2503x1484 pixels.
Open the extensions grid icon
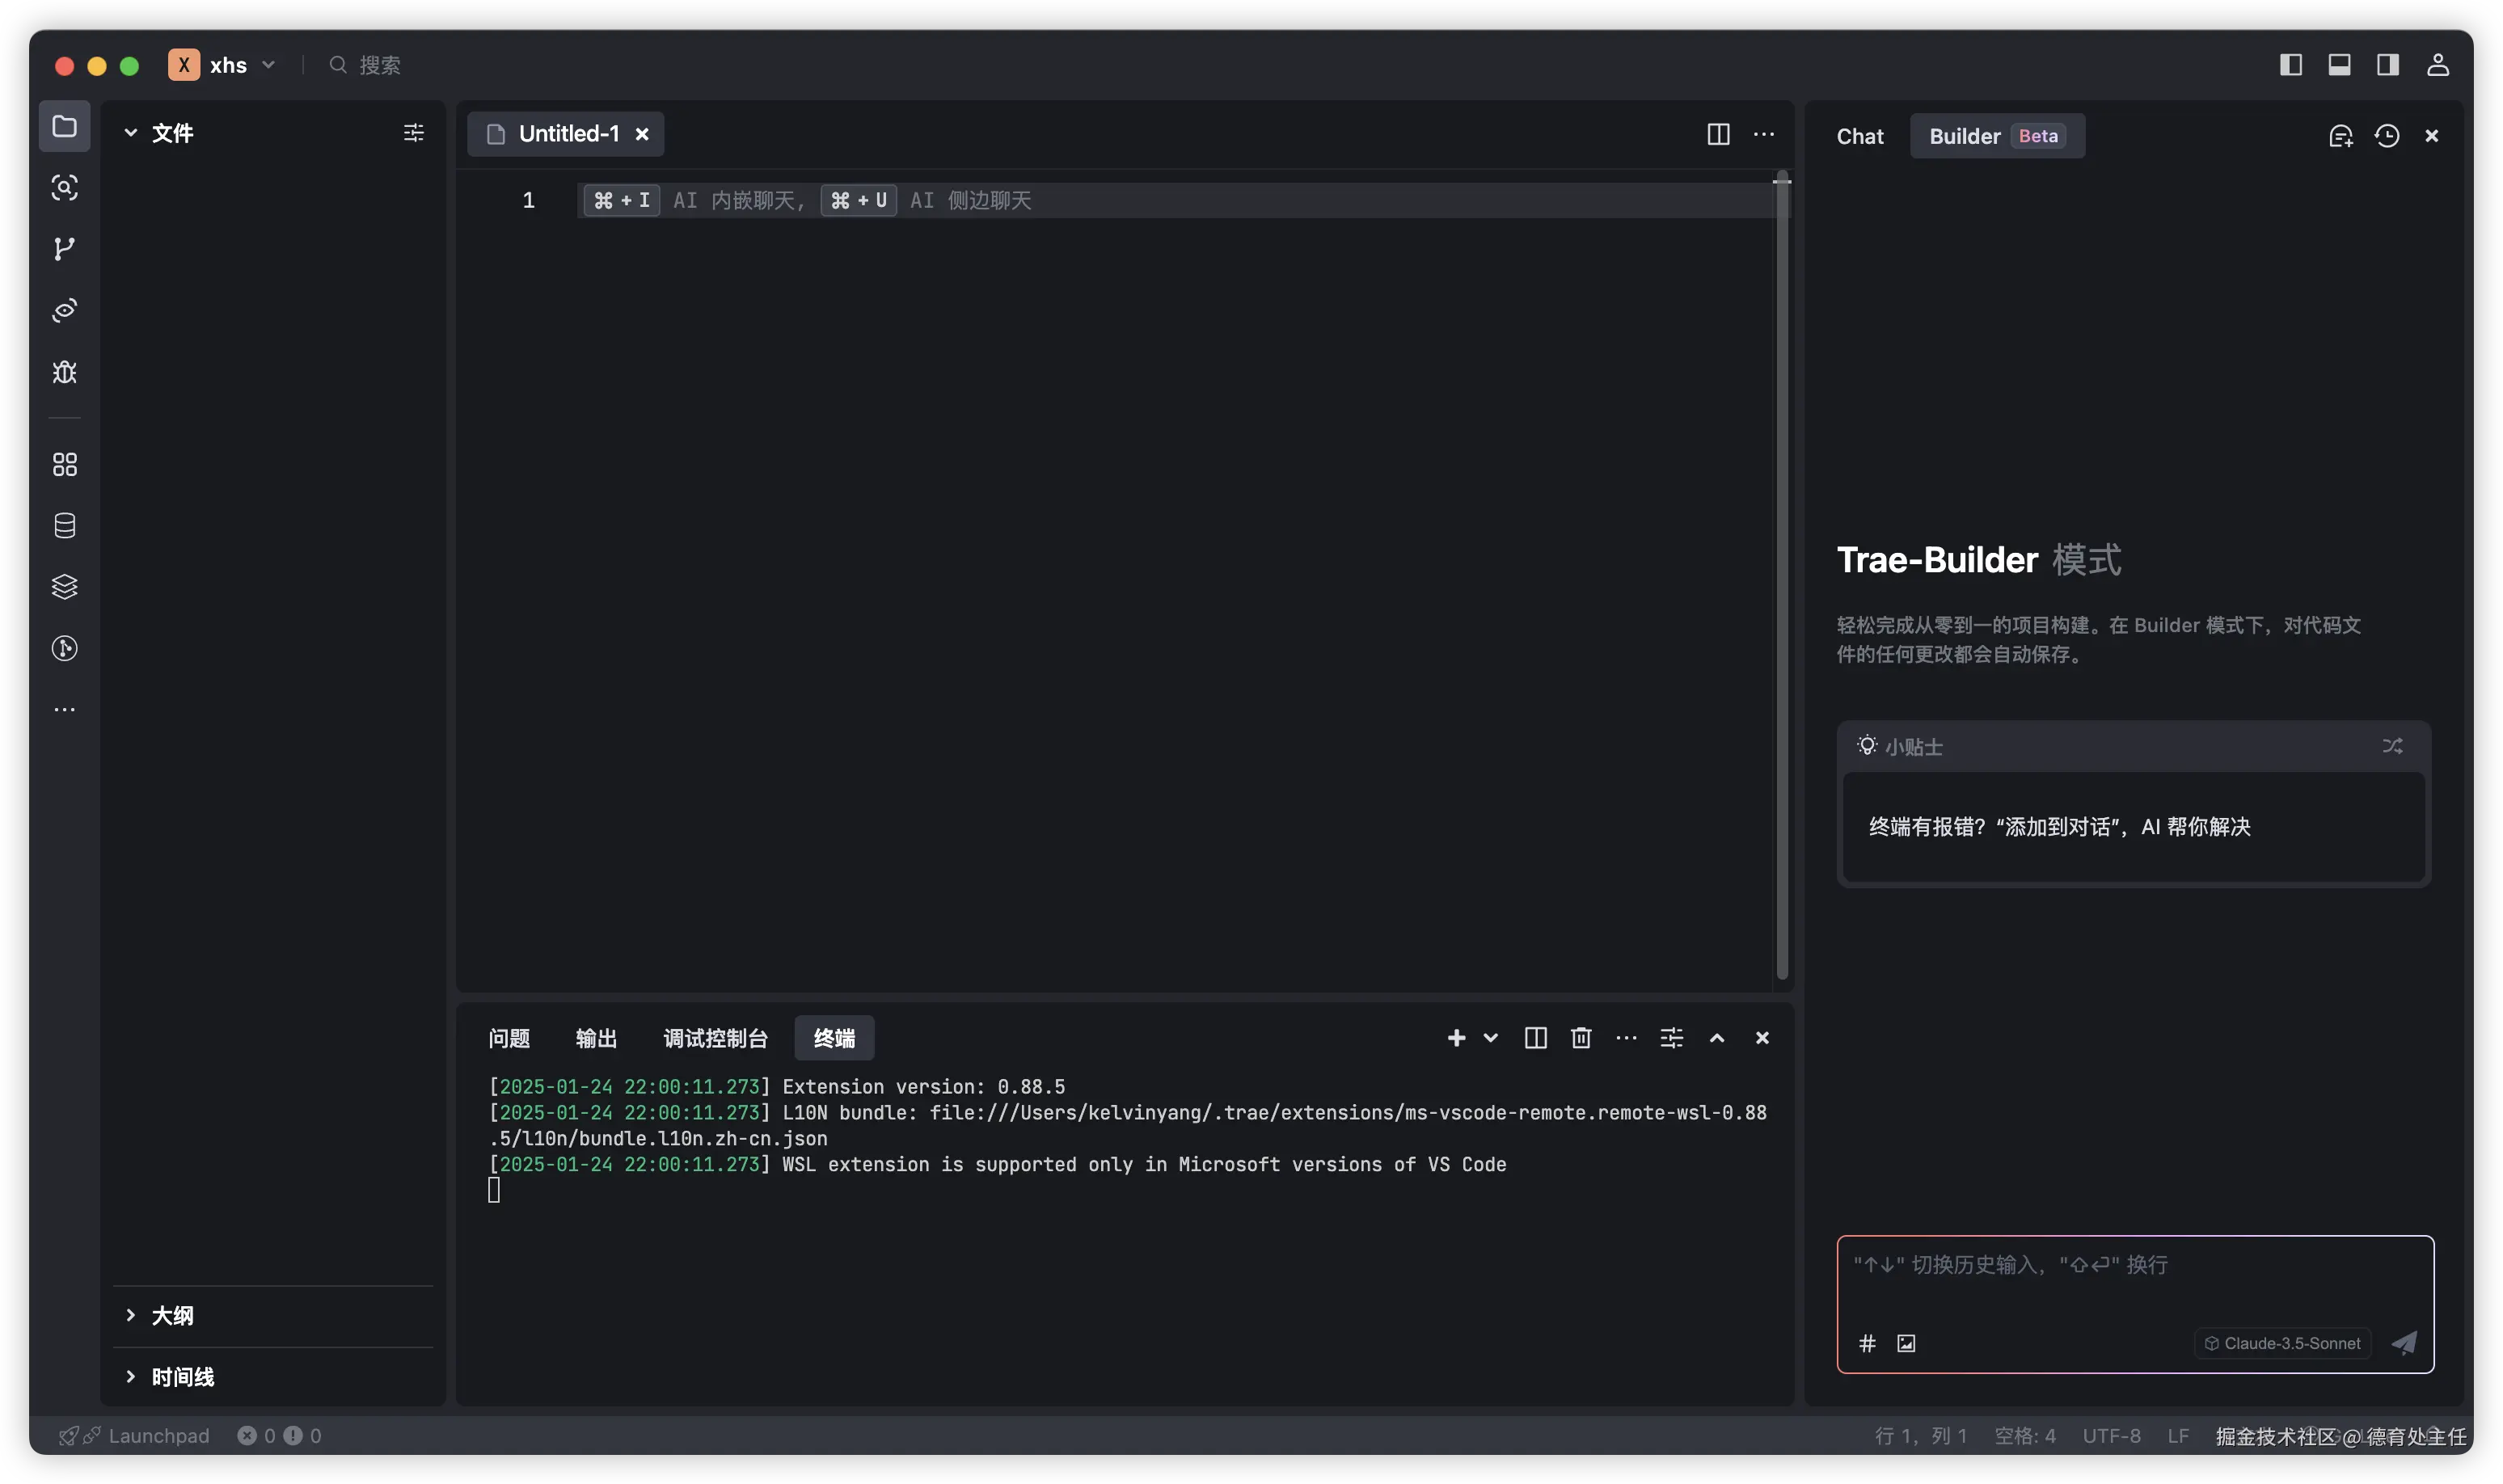click(x=64, y=464)
